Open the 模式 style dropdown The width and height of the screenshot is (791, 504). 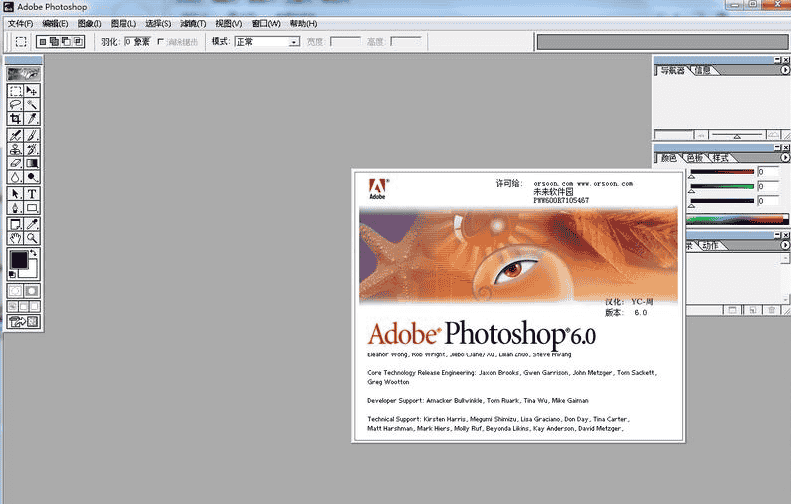[266, 42]
